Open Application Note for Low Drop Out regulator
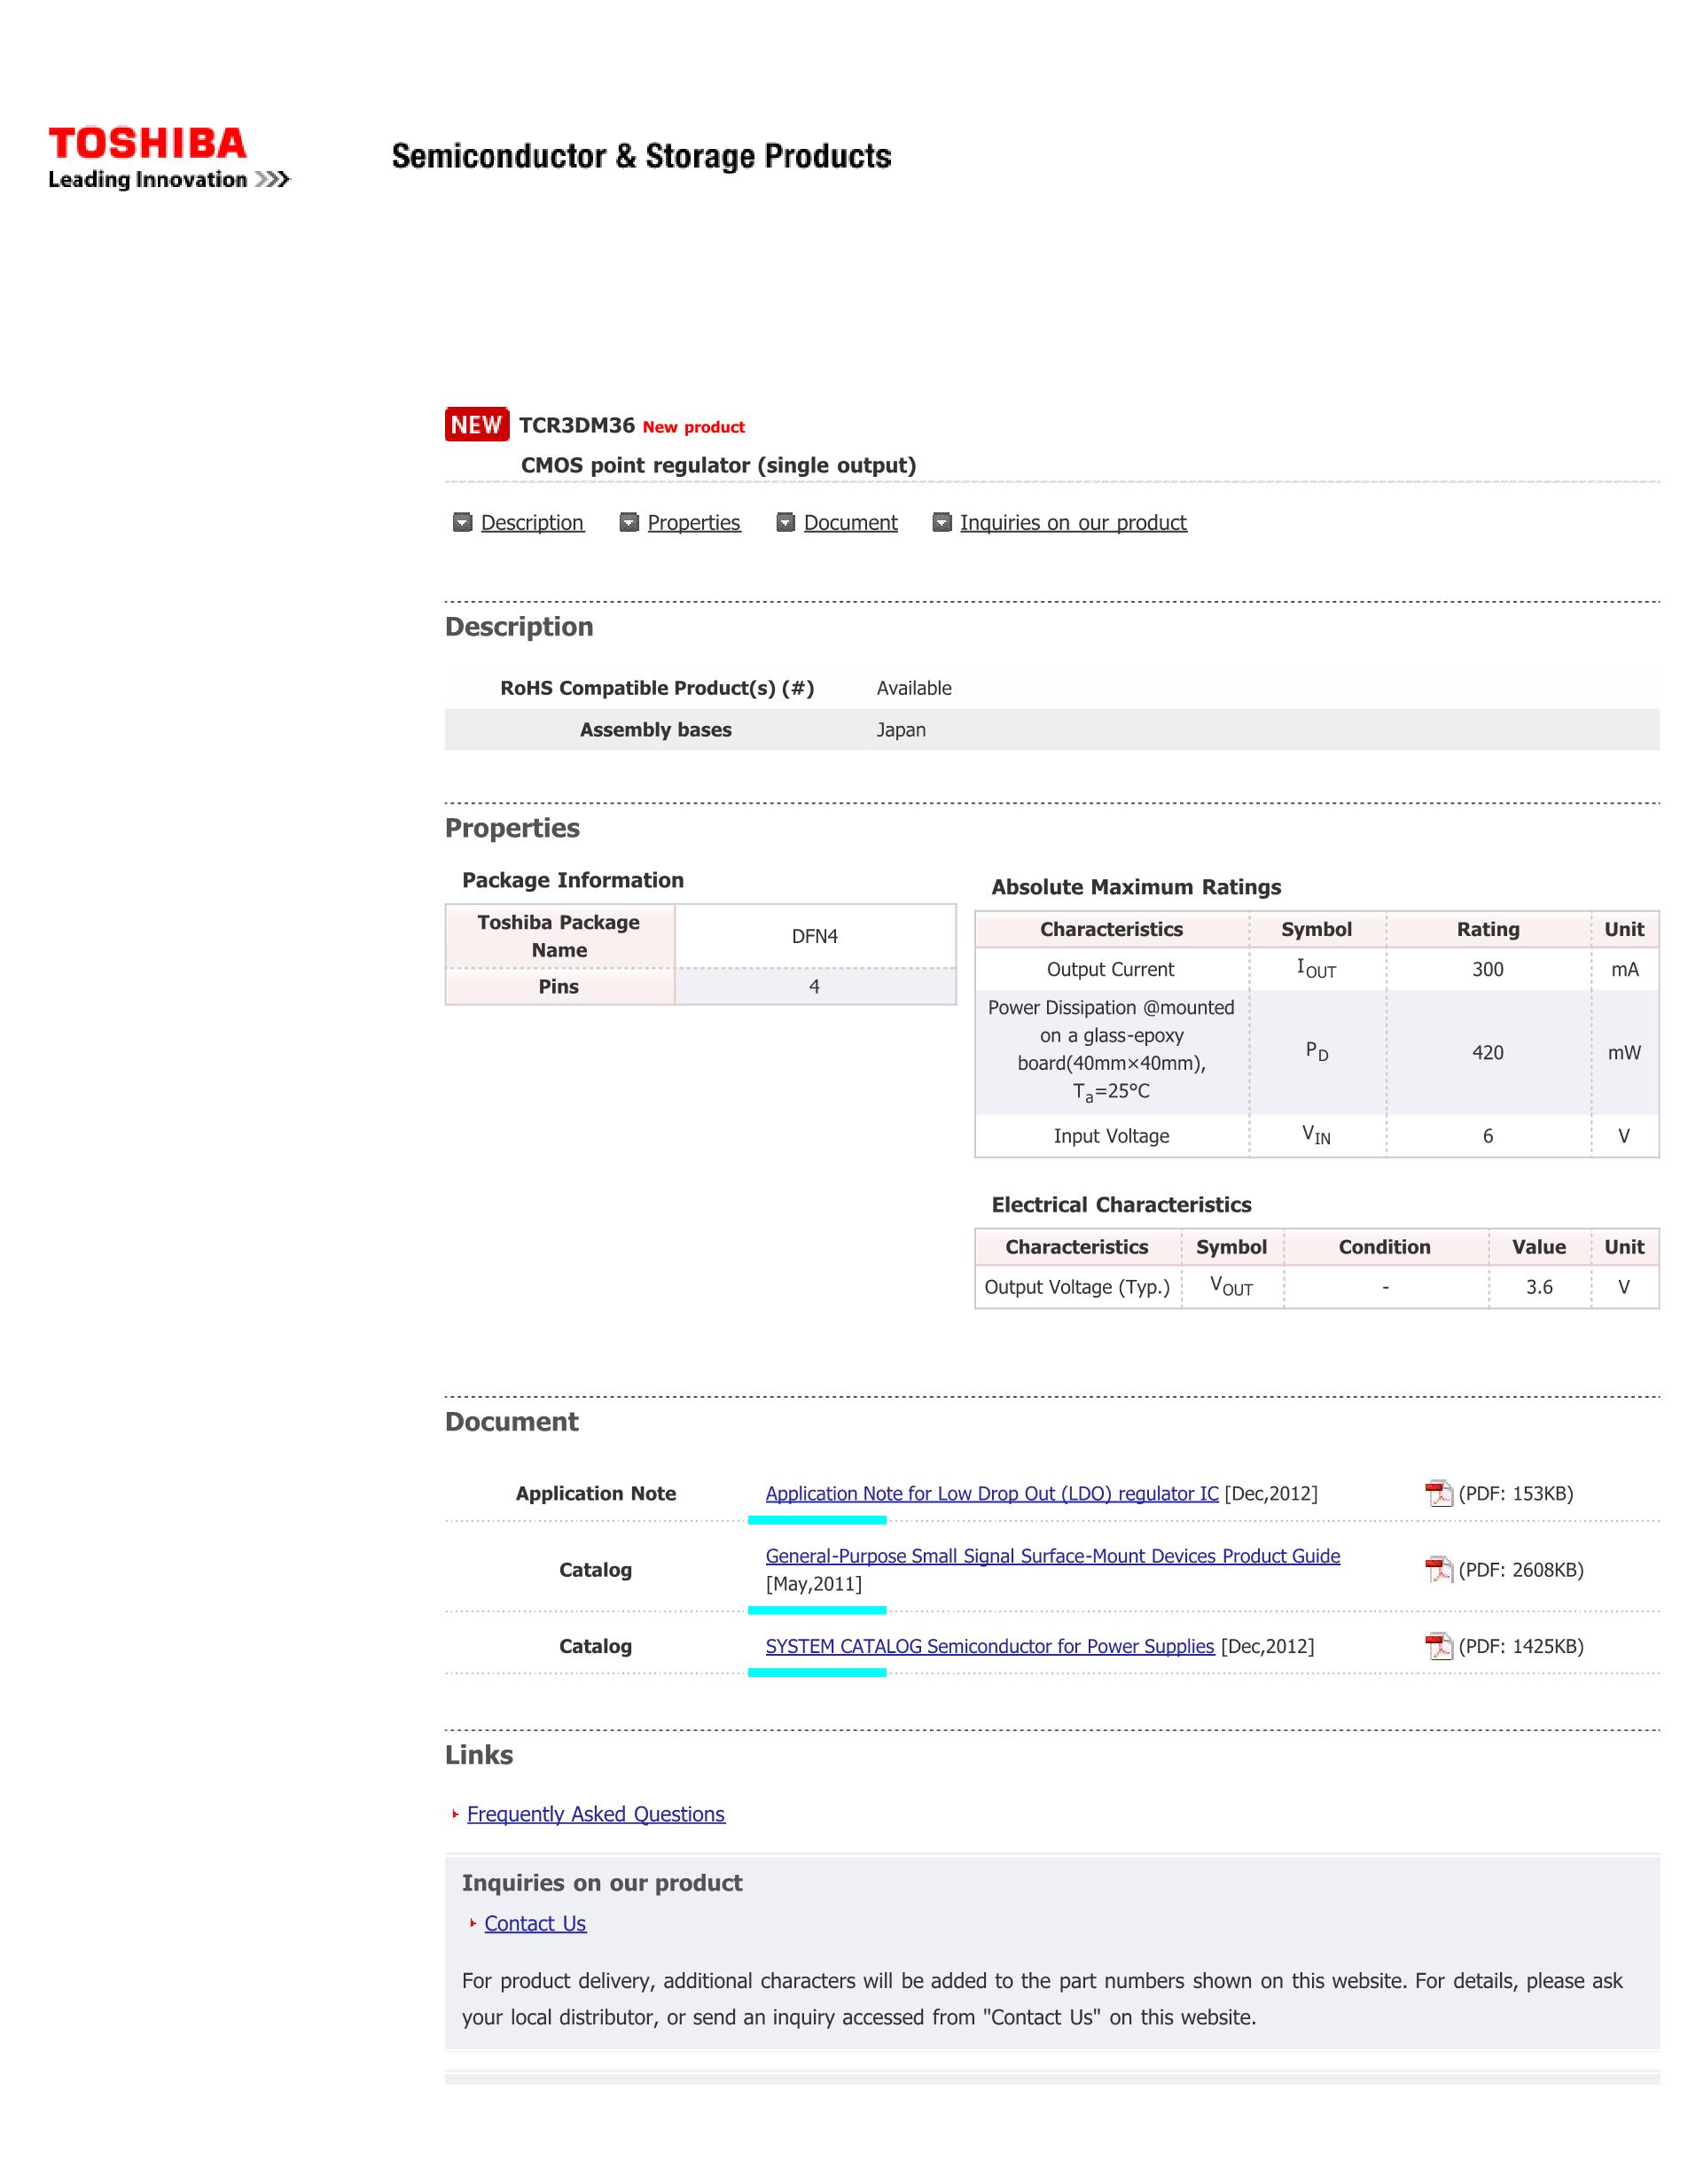The image size is (1688, 2184). pyautogui.click(x=991, y=1494)
